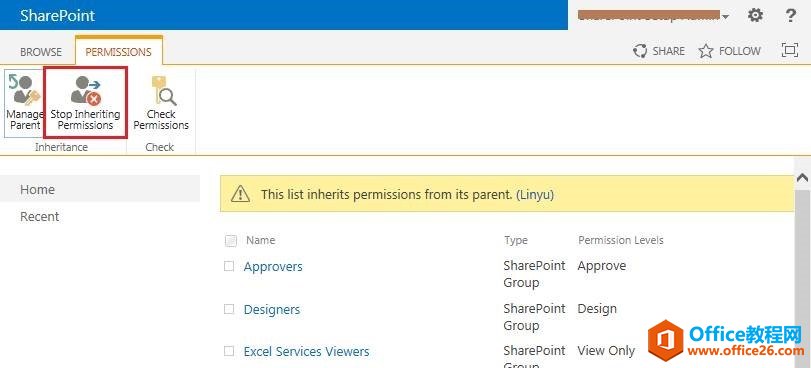Open the Manage Parent permissions button
The height and width of the screenshot is (368, 811).
[24, 104]
